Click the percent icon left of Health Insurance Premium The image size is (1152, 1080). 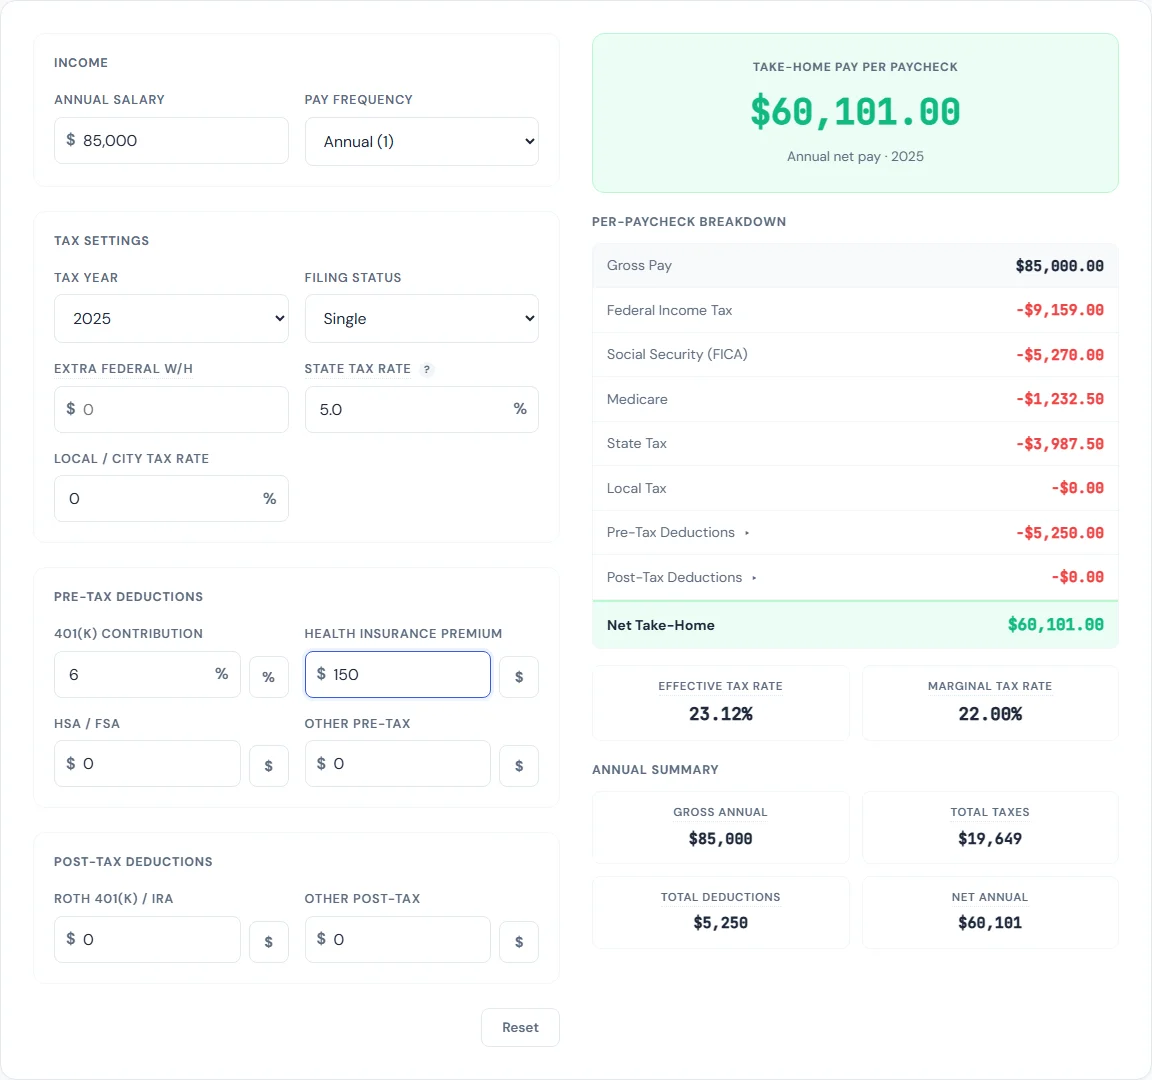pyautogui.click(x=269, y=676)
